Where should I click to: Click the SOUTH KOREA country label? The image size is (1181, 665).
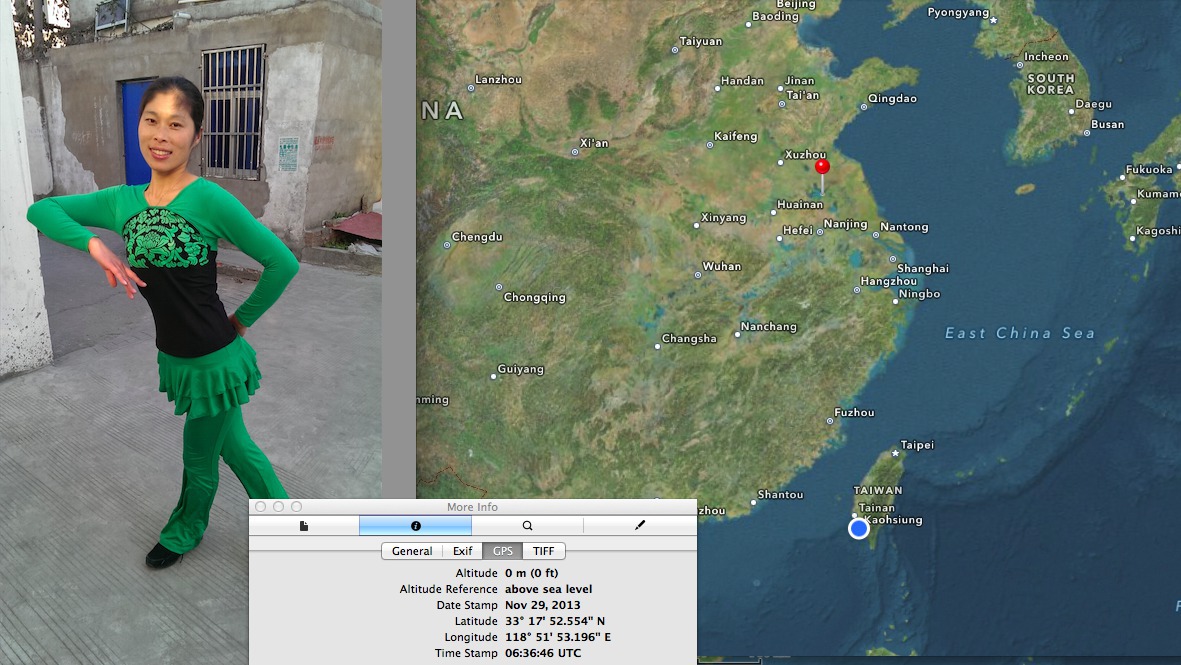tap(1051, 84)
